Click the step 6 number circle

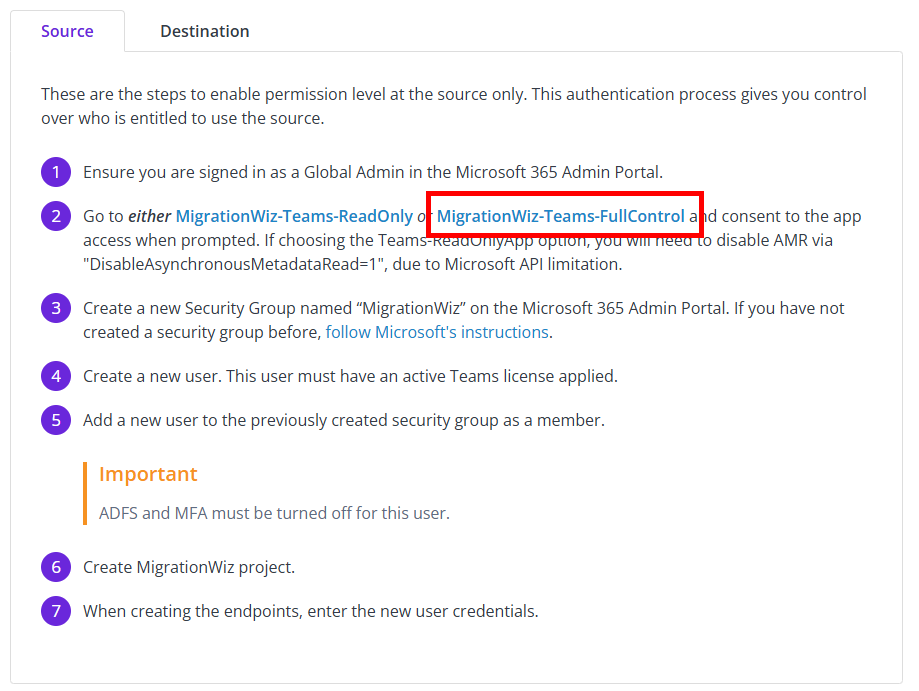tap(56, 567)
